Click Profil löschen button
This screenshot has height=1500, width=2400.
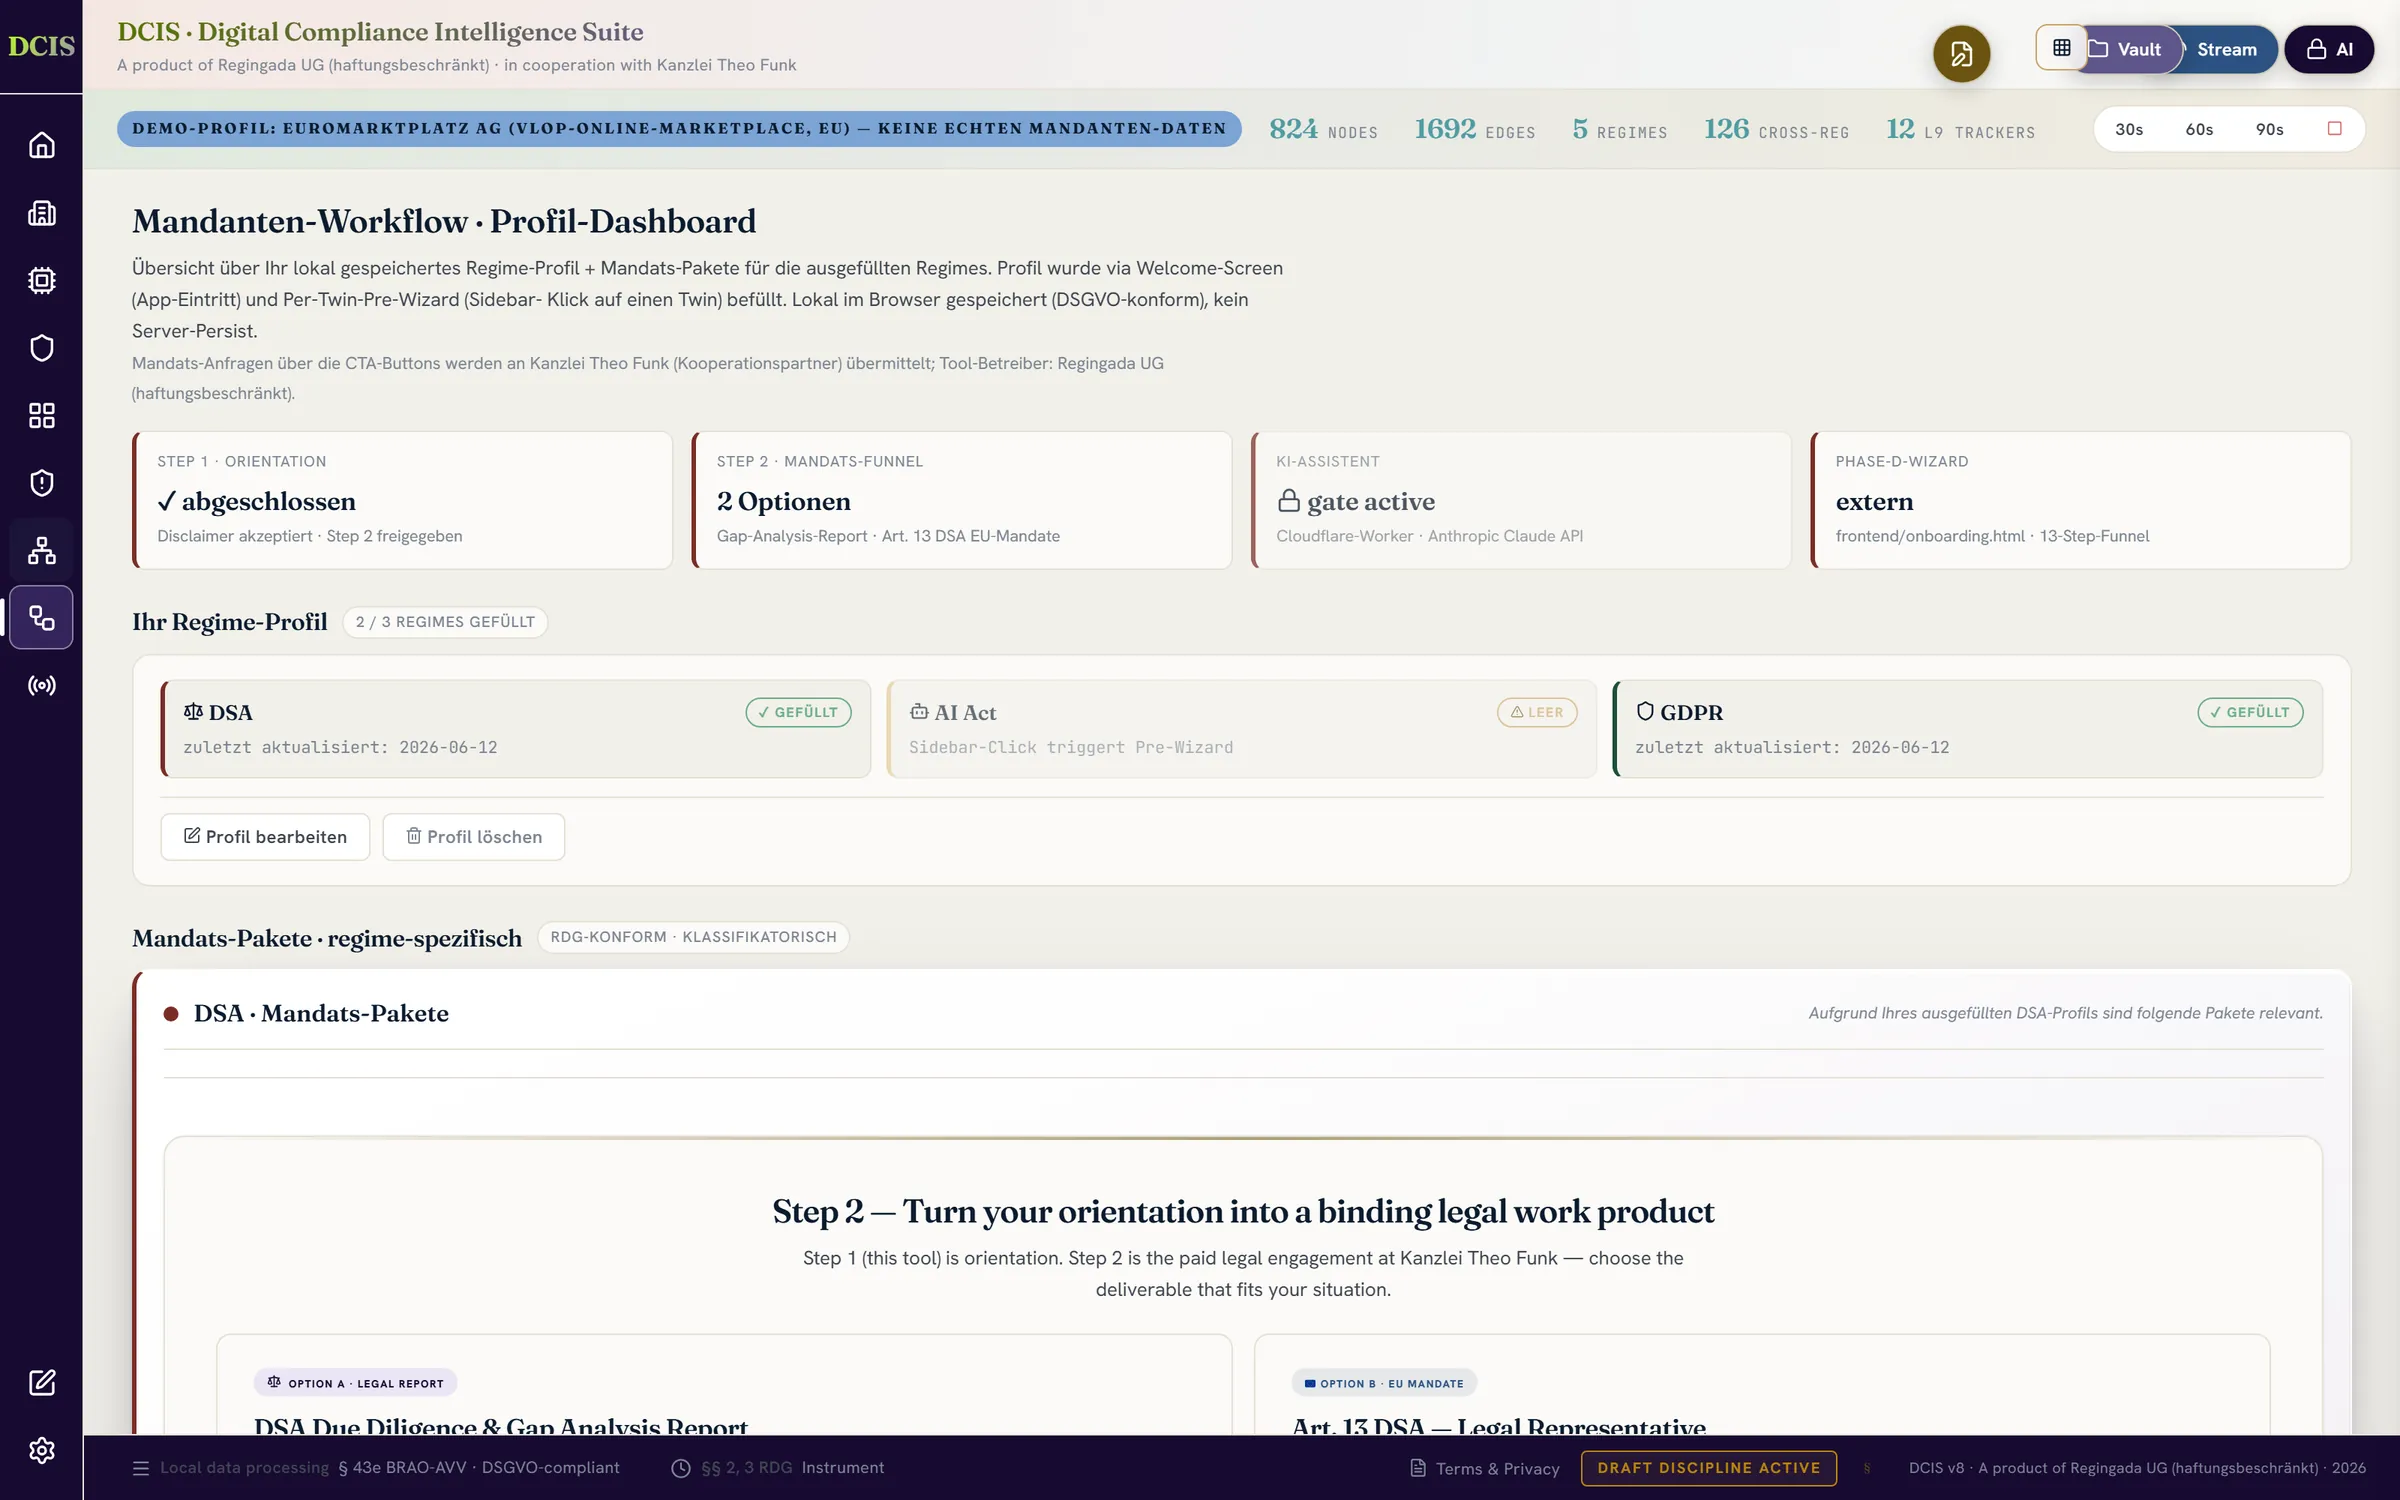474,837
